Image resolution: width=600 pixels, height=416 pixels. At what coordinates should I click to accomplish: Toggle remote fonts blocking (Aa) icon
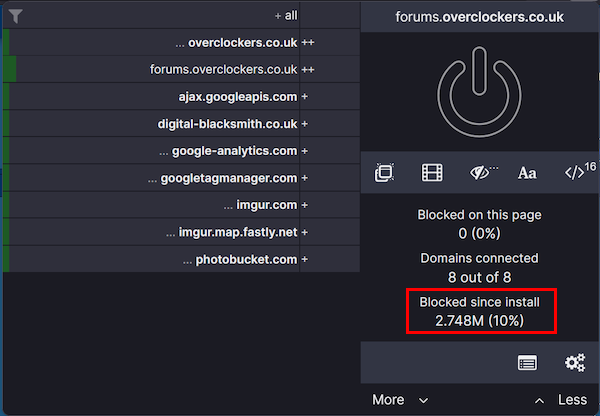[x=527, y=173]
